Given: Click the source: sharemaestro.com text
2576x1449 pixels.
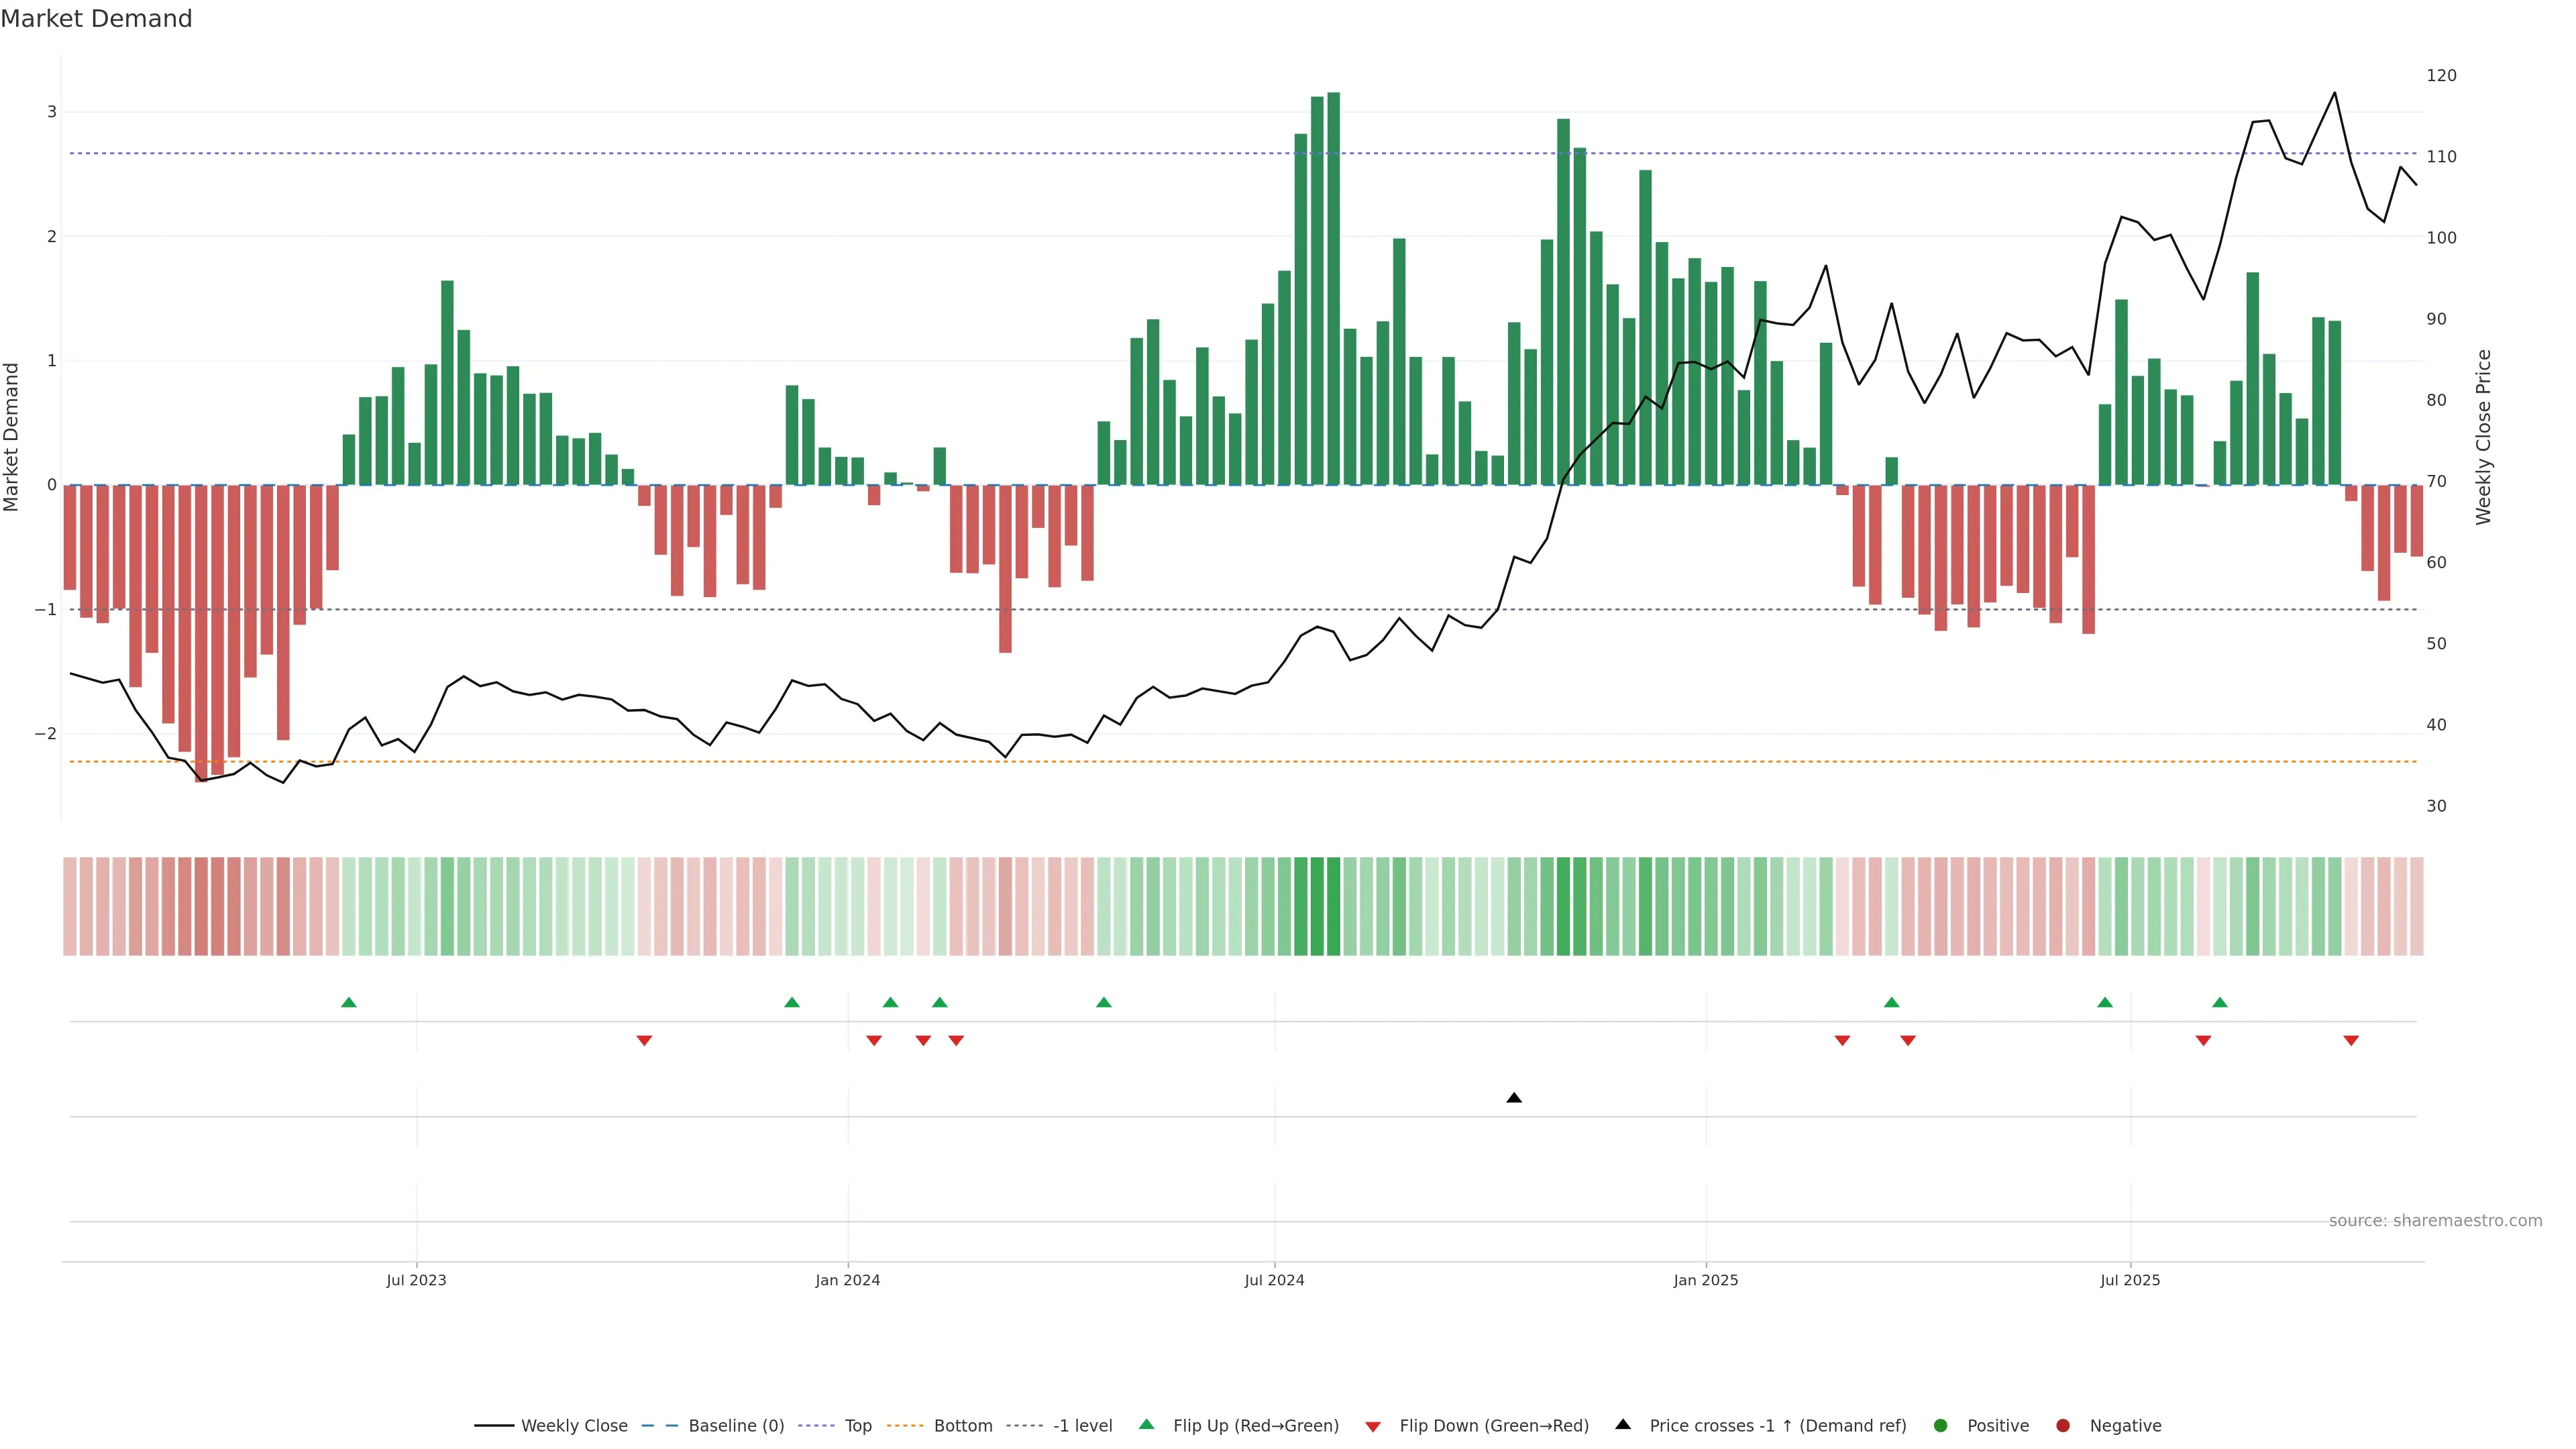Looking at the screenshot, I should (2435, 1220).
